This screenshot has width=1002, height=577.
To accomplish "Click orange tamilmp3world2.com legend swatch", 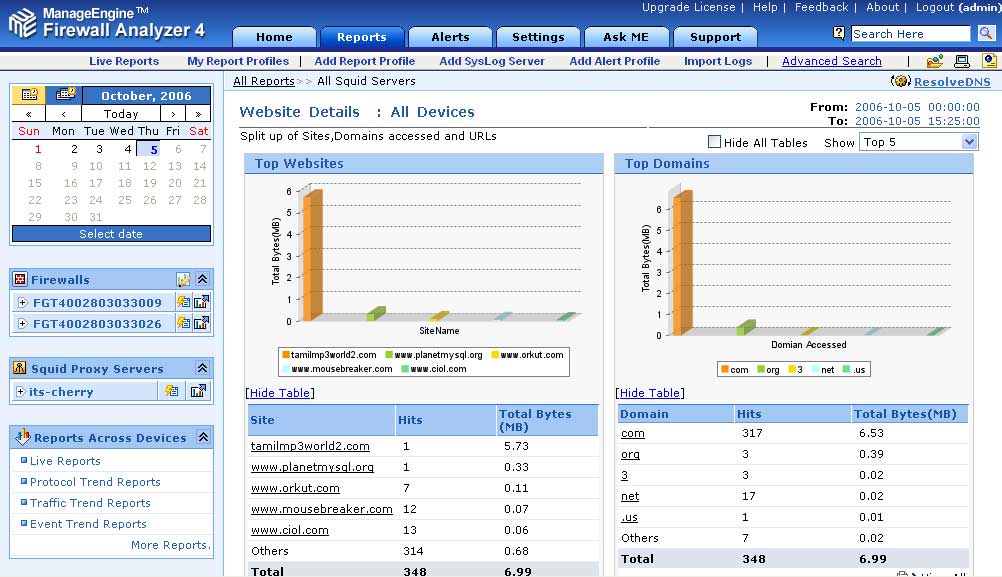I will tap(286, 354).
